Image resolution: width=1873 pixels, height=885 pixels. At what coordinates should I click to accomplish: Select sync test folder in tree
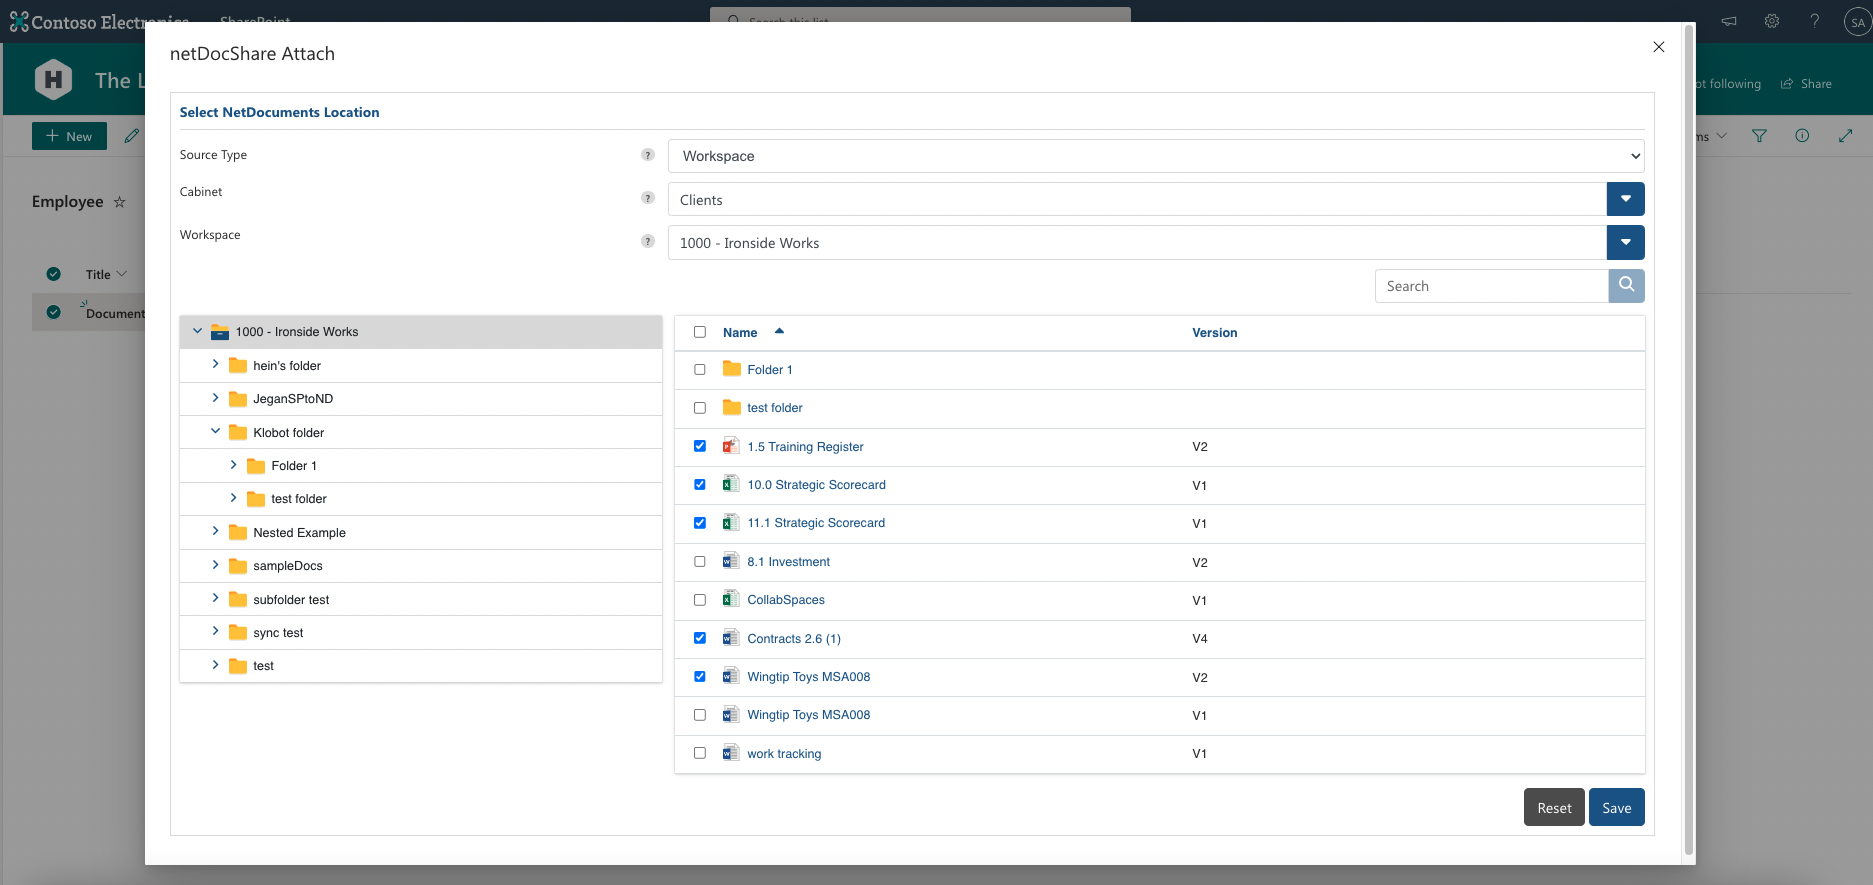coord(278,633)
